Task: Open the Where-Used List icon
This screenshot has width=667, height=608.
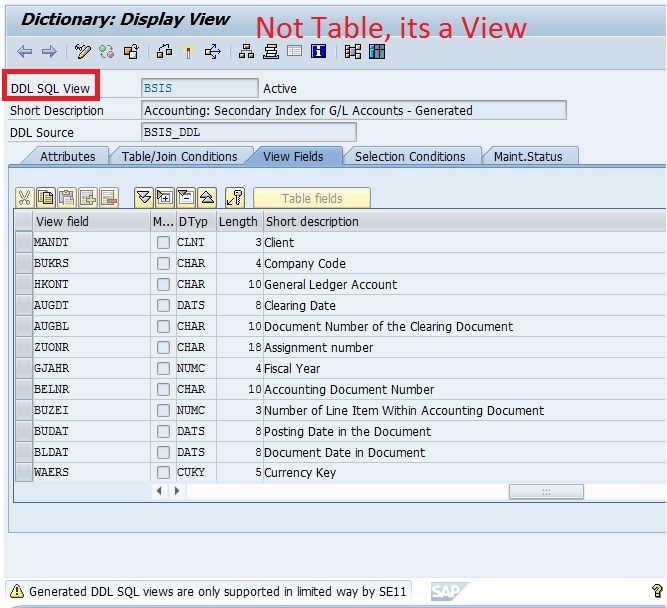Action: [x=213, y=52]
